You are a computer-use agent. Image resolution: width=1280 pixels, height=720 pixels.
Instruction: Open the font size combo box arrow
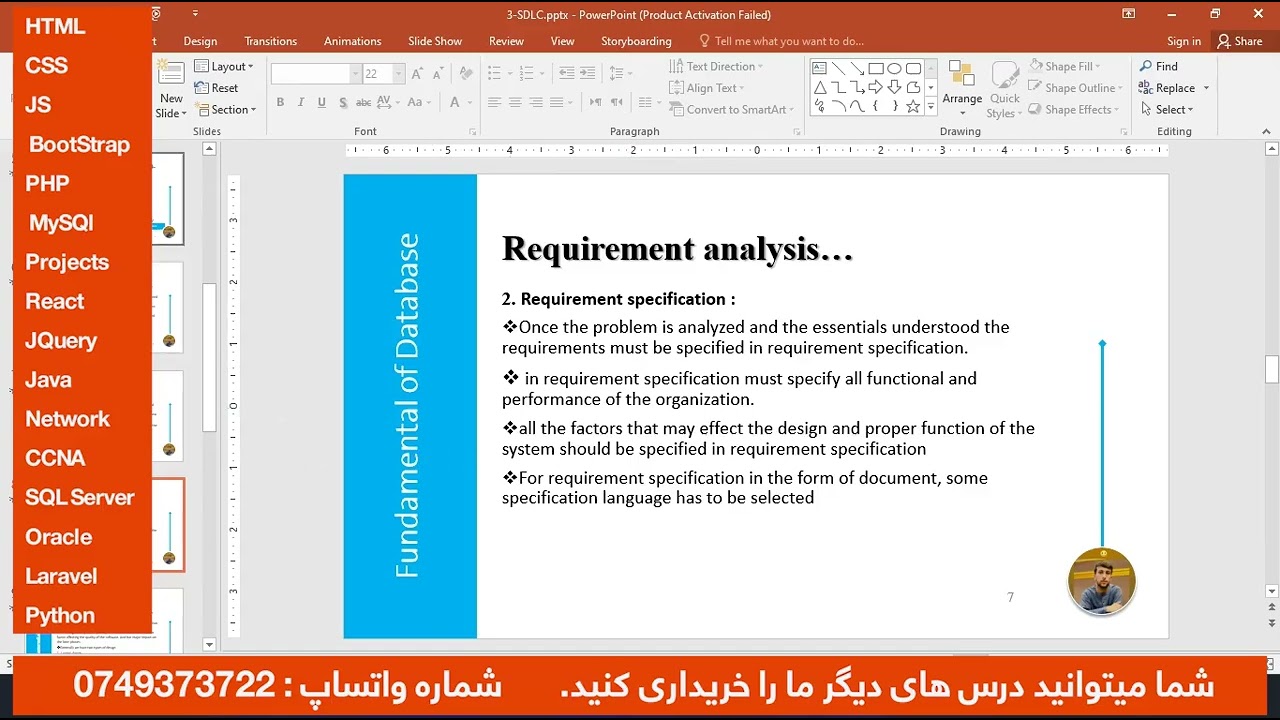pyautogui.click(x=398, y=74)
